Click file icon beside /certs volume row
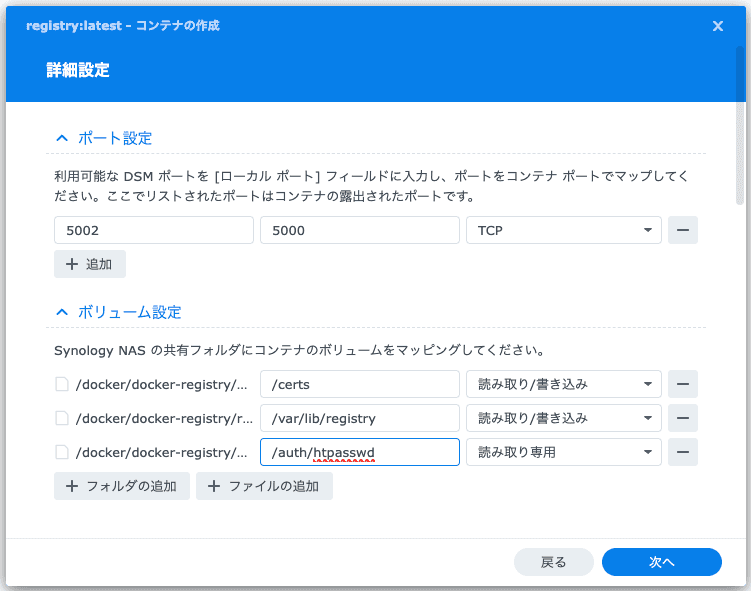The image size is (751, 591). [62, 384]
